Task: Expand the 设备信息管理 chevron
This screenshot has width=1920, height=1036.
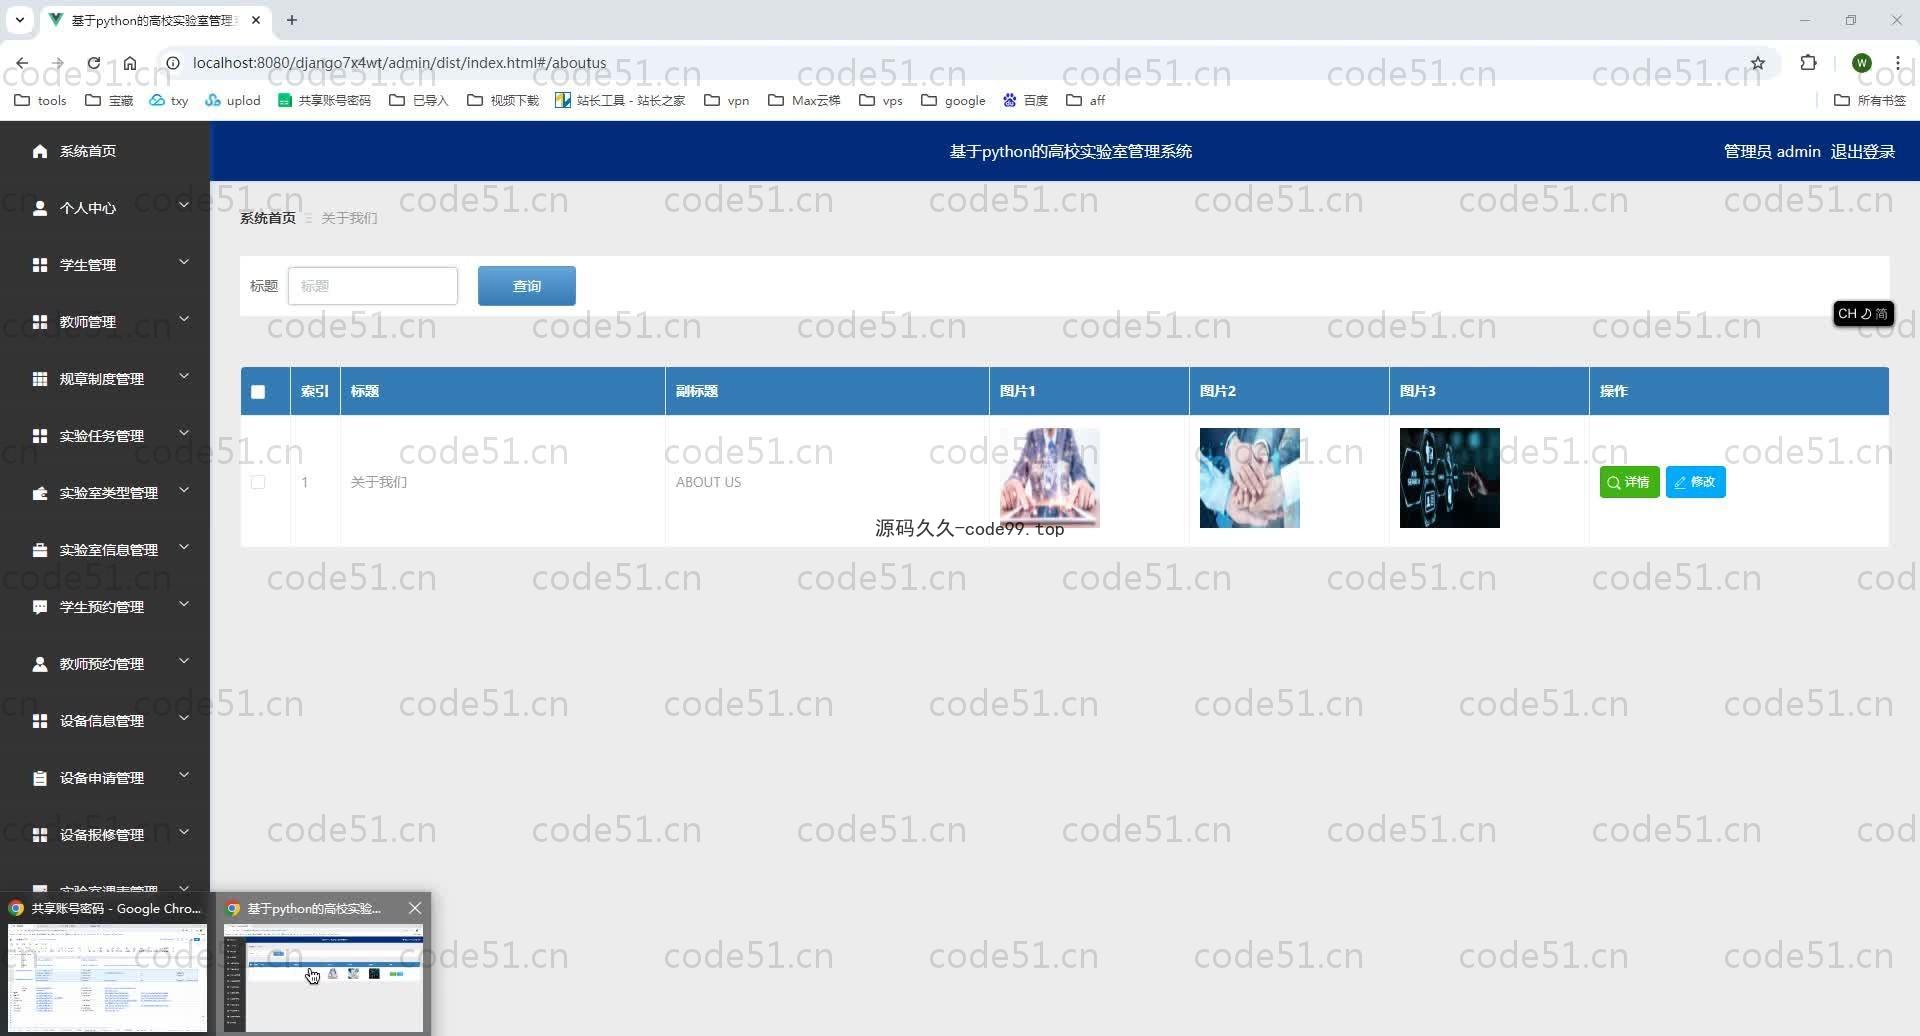Action: [184, 719]
